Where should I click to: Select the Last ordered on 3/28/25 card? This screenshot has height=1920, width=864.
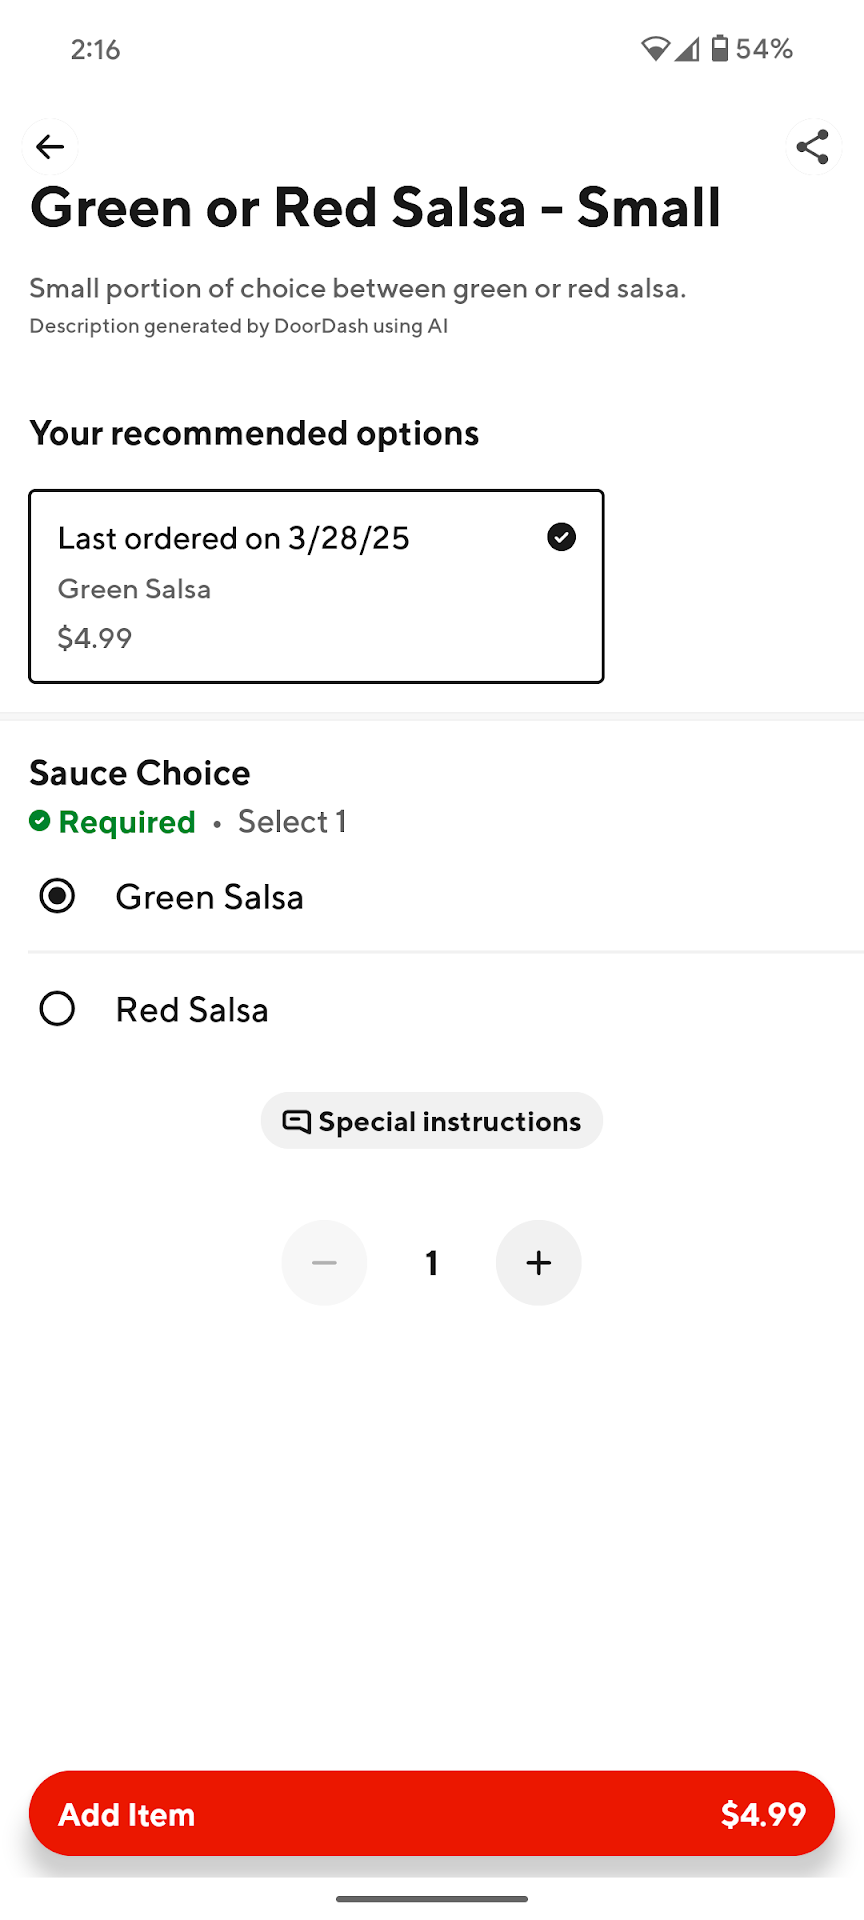pyautogui.click(x=316, y=586)
